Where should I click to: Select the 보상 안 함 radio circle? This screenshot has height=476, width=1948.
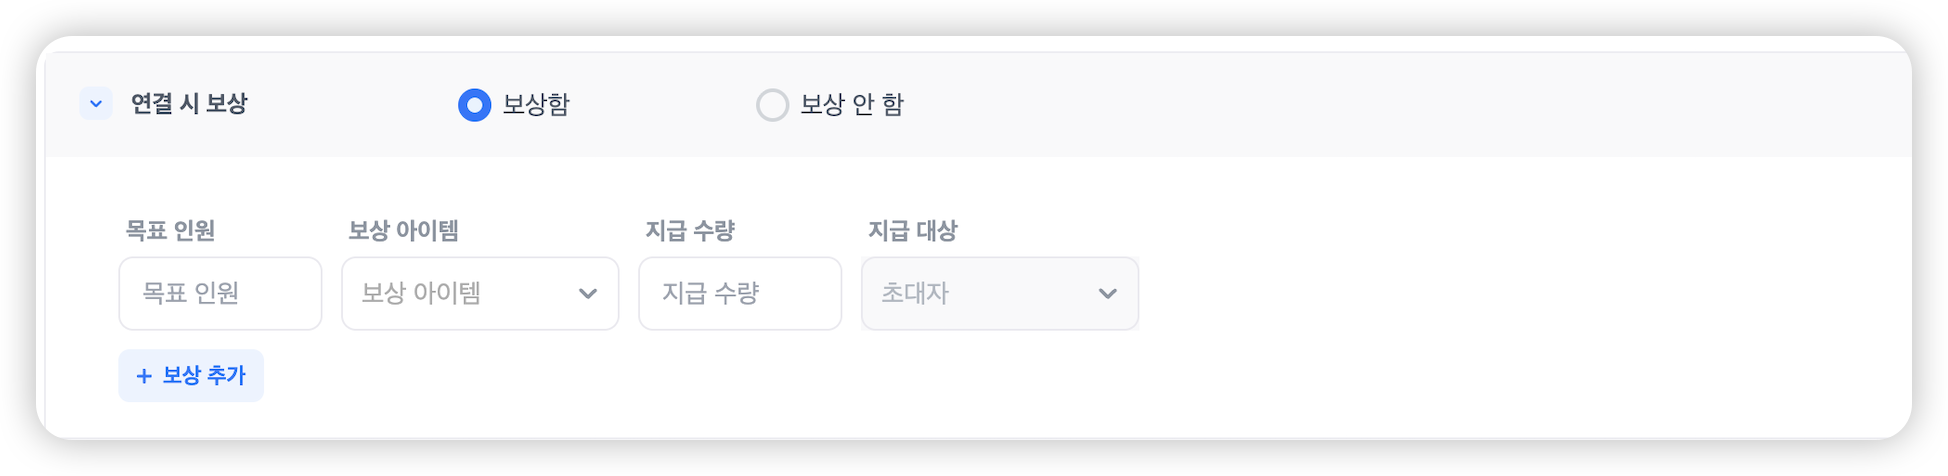pyautogui.click(x=772, y=105)
